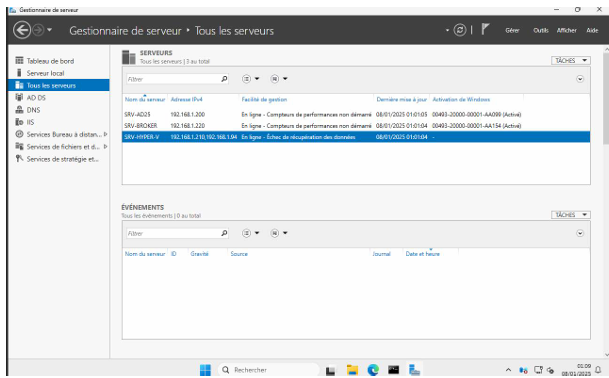
Task: Click the DNS sidebar icon
Action: [19, 110]
